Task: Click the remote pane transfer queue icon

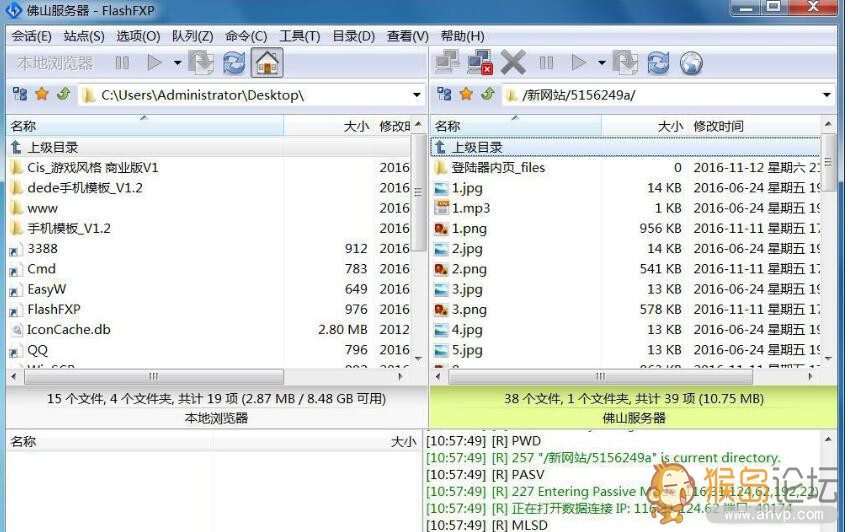Action: click(x=625, y=63)
